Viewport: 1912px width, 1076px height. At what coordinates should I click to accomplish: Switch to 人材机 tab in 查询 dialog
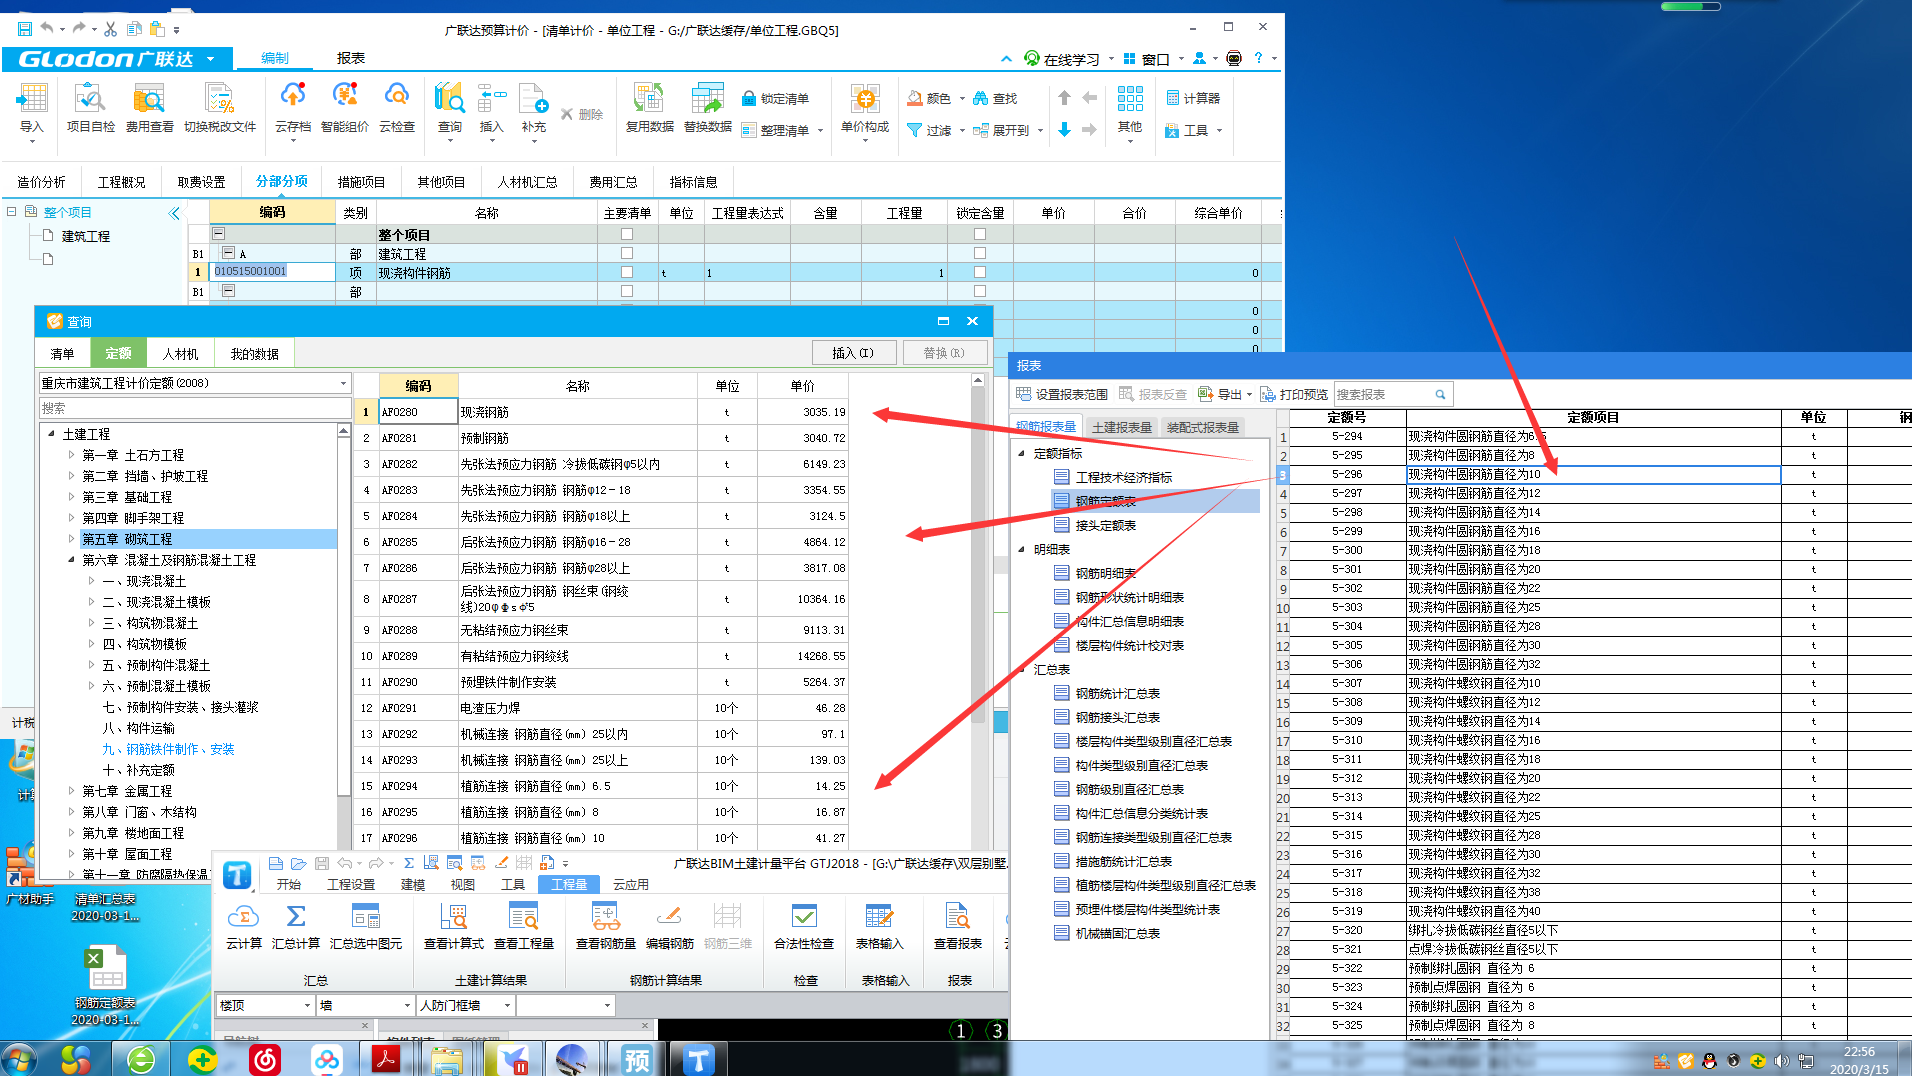180,353
